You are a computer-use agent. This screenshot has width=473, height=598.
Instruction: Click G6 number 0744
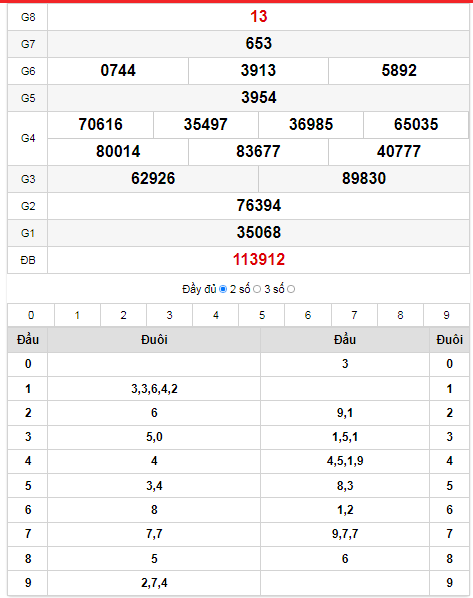(118, 71)
